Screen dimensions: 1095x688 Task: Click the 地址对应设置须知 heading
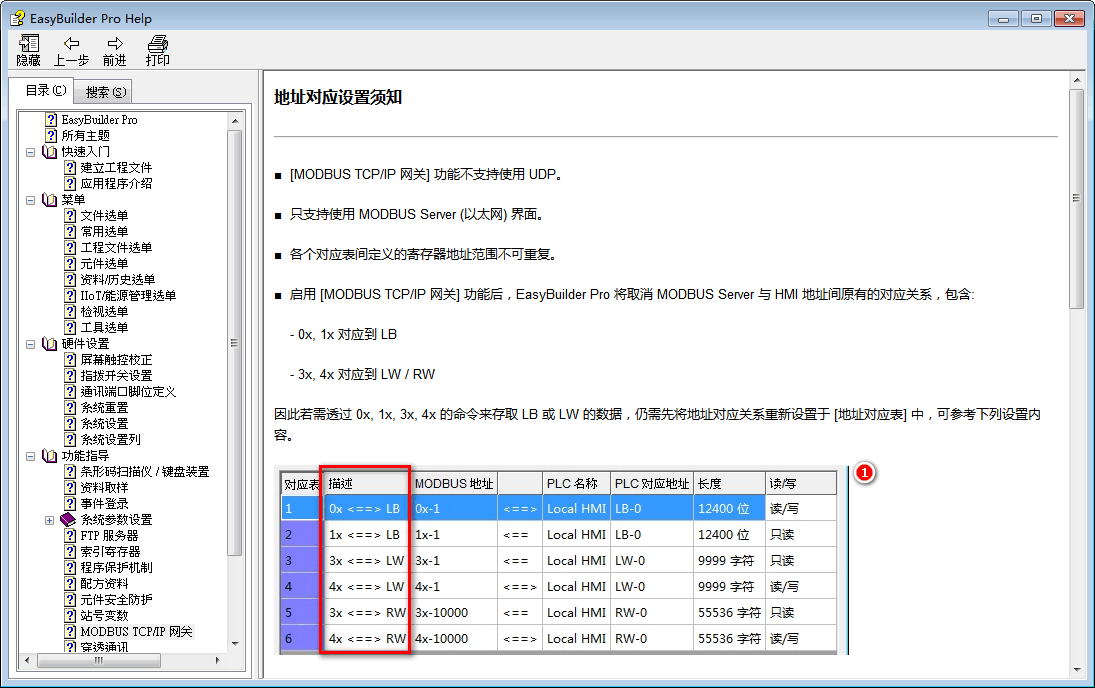pos(338,97)
